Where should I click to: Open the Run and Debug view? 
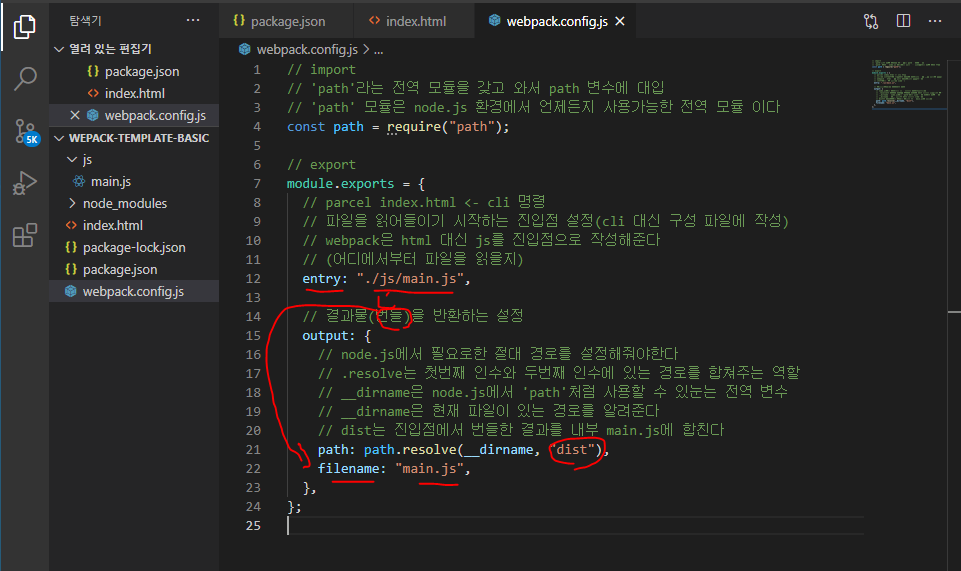pyautogui.click(x=25, y=183)
